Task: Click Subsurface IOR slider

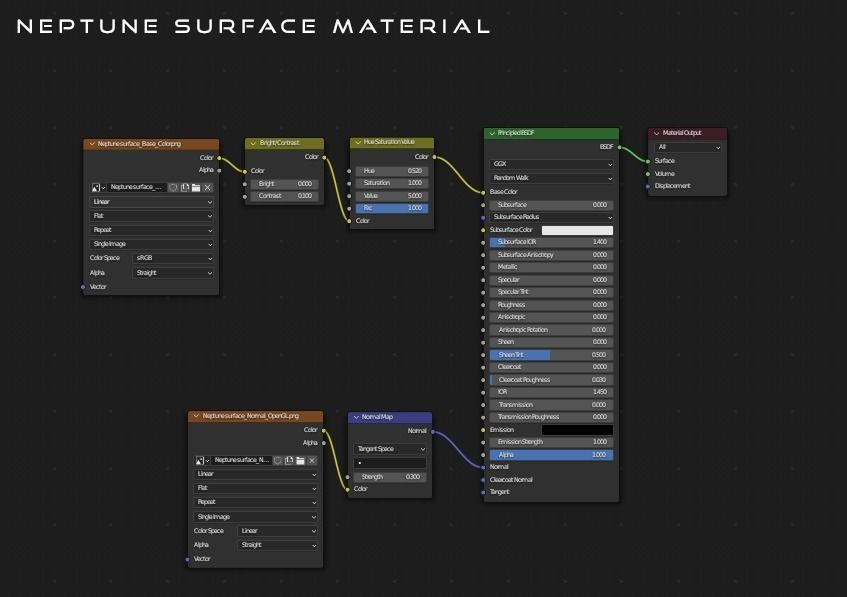Action: pos(552,242)
